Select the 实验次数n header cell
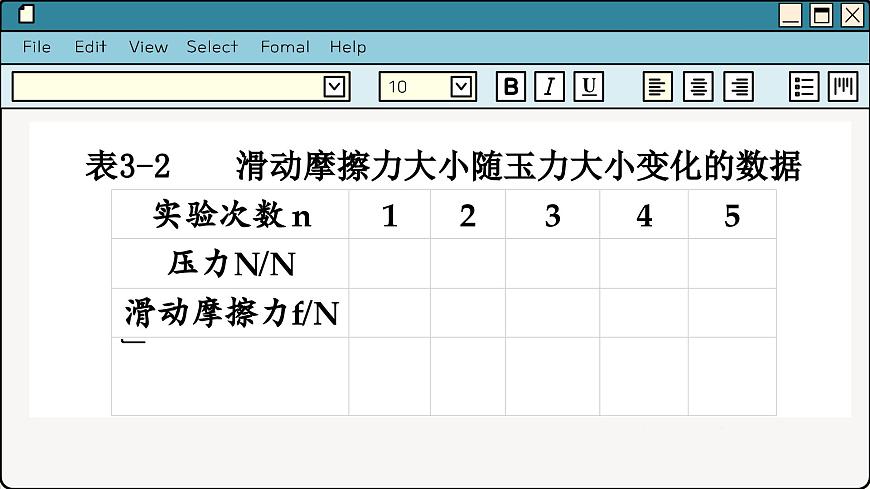This screenshot has height=489, width=870. pyautogui.click(x=230, y=214)
